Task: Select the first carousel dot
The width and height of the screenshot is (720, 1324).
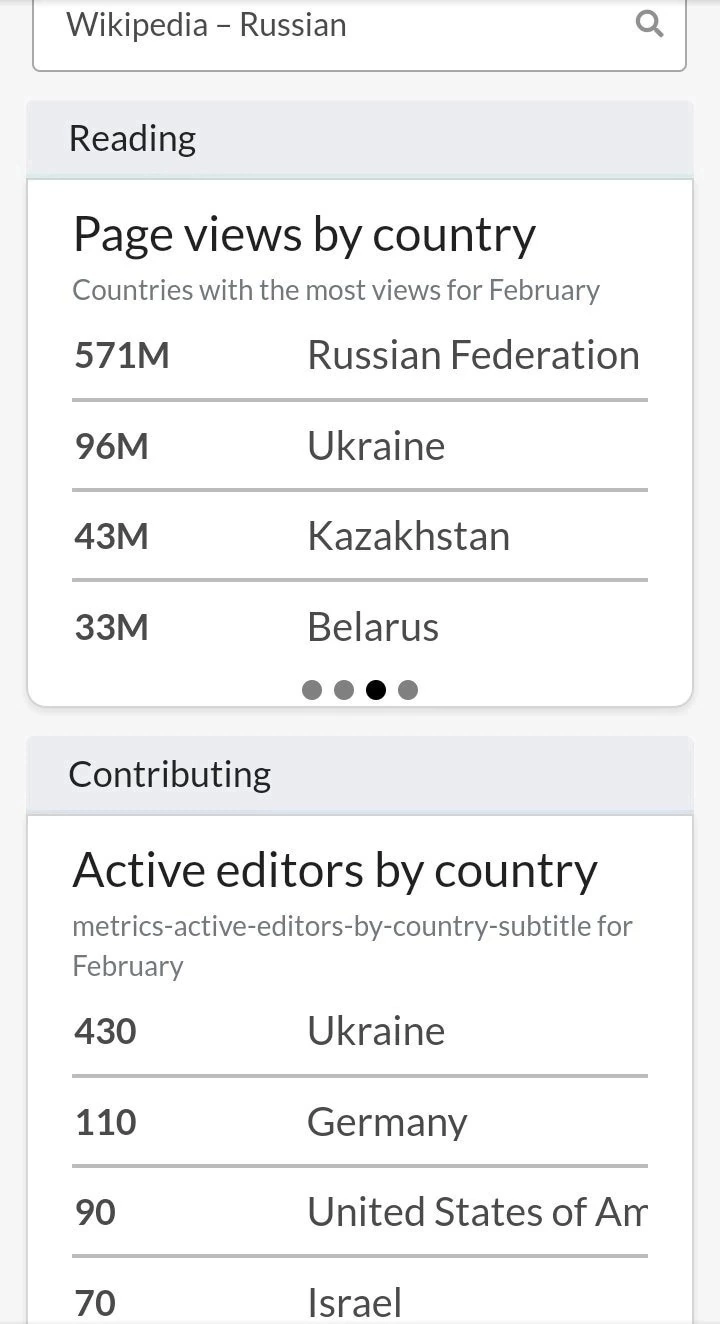Action: [x=312, y=689]
